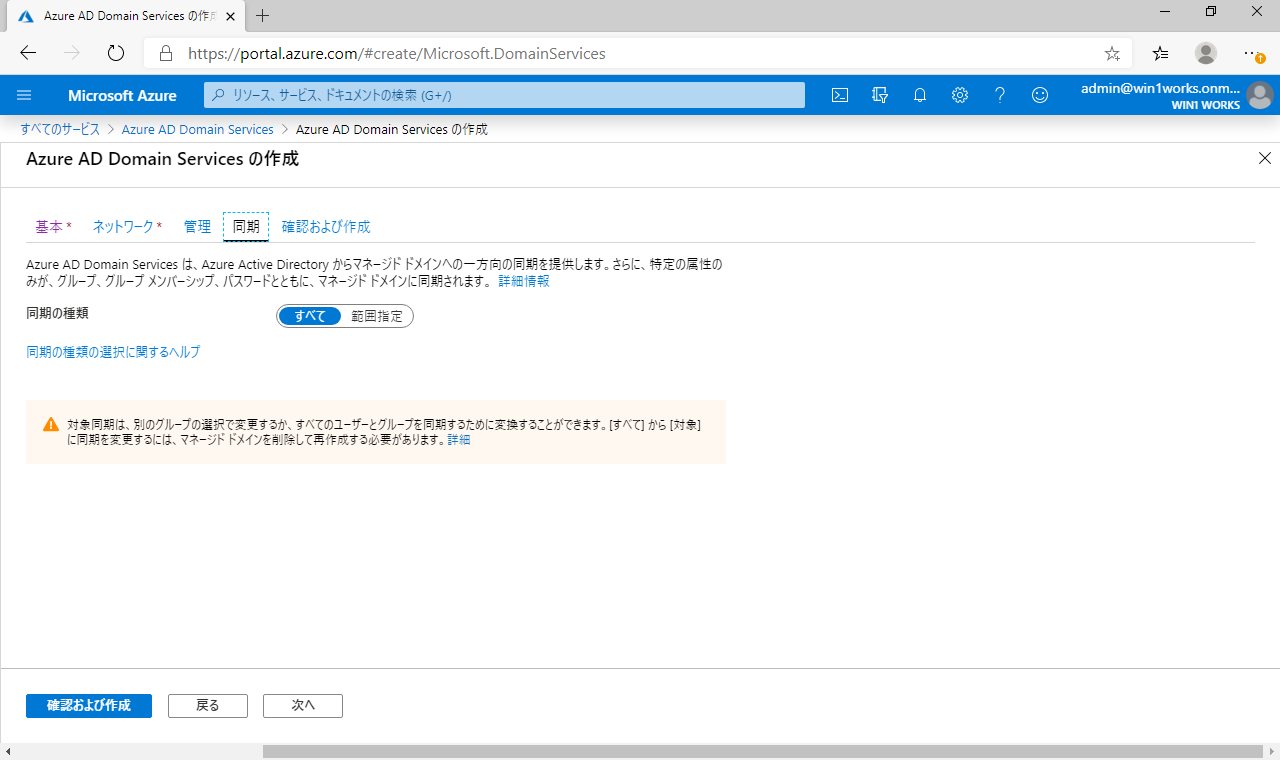
Task: Click the Azure resource search box
Action: (504, 95)
